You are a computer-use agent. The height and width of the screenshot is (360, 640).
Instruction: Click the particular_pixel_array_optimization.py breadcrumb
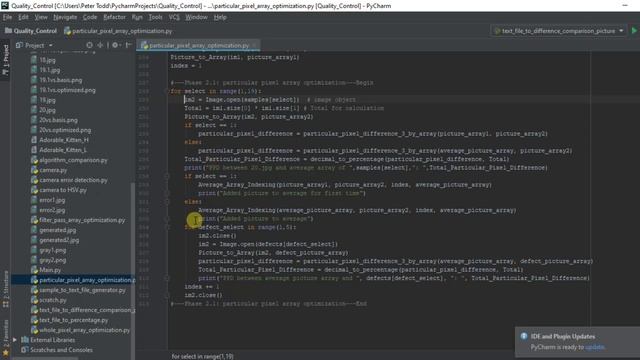coord(118,31)
